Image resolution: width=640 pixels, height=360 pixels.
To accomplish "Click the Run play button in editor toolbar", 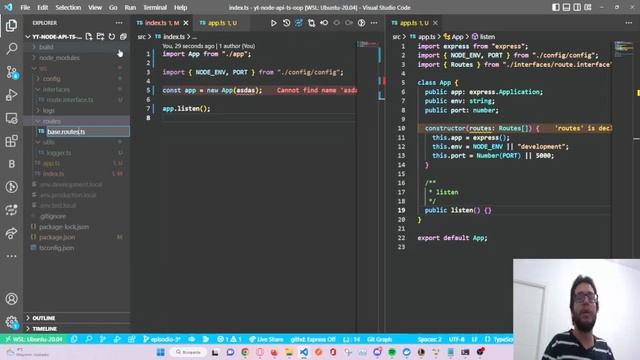I will [273, 23].
